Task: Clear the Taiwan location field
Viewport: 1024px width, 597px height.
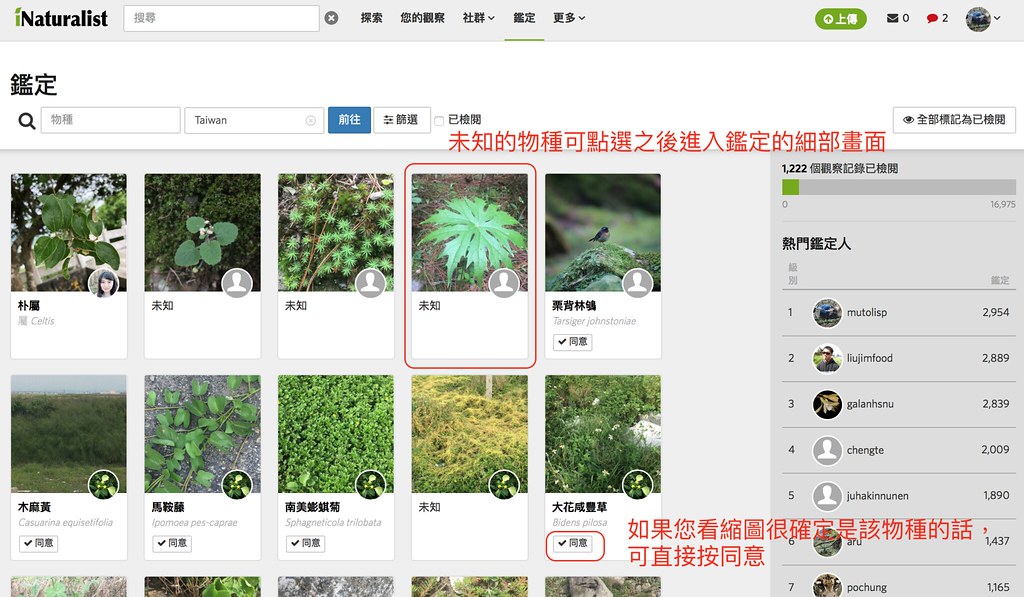Action: 311,120
